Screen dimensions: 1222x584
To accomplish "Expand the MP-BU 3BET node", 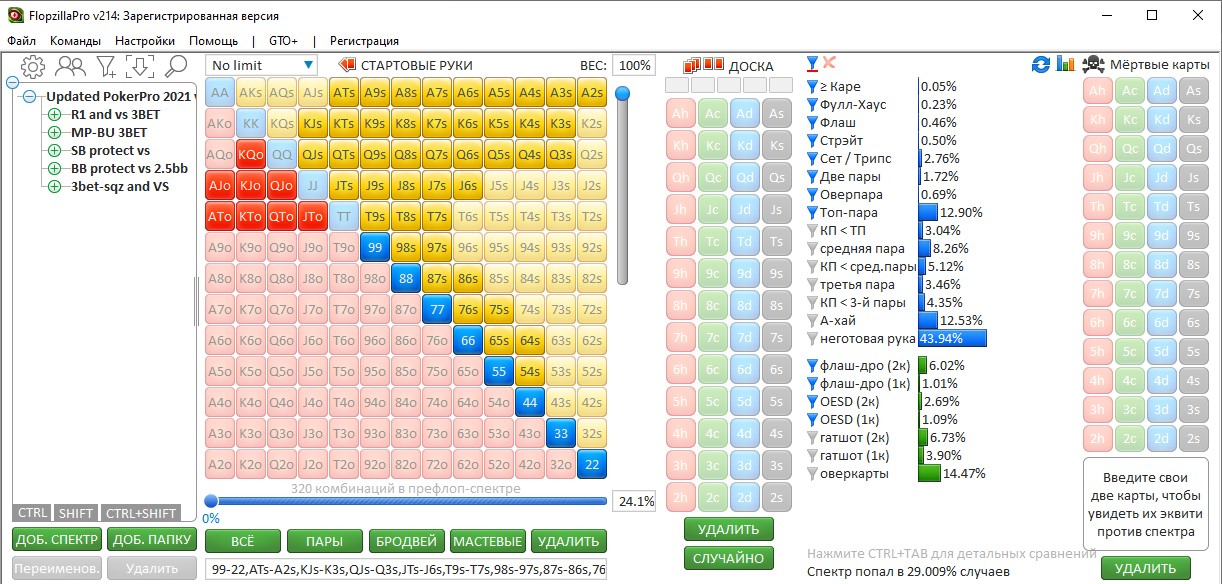I will coord(54,133).
